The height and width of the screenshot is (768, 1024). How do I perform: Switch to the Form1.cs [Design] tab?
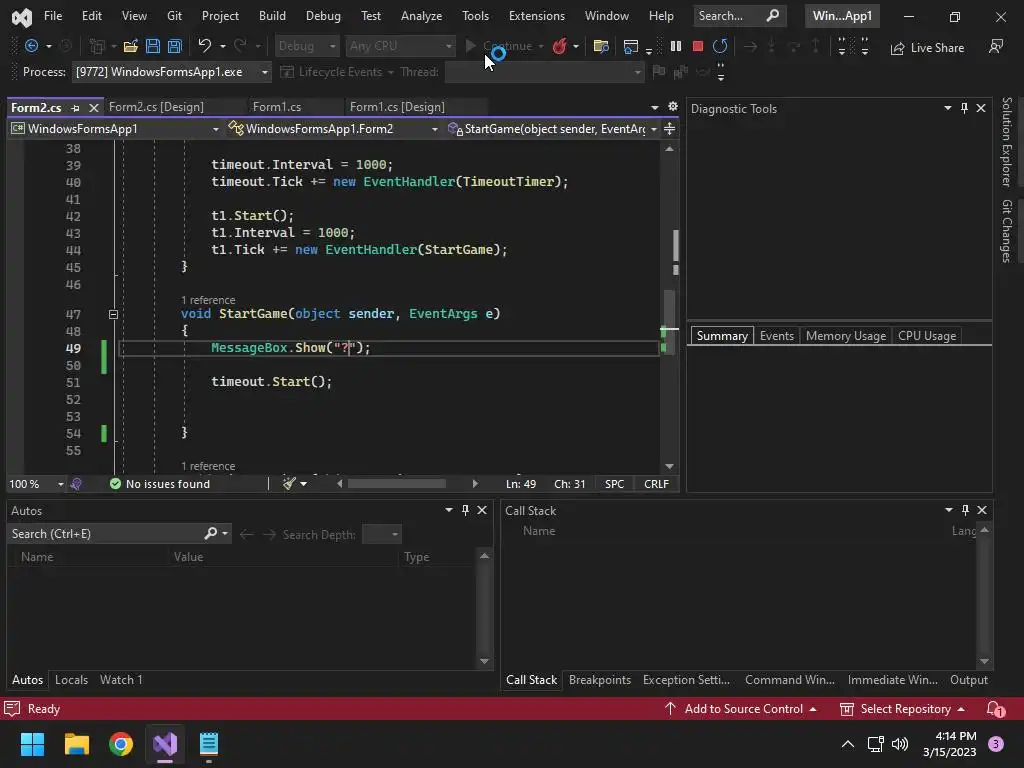(x=397, y=107)
